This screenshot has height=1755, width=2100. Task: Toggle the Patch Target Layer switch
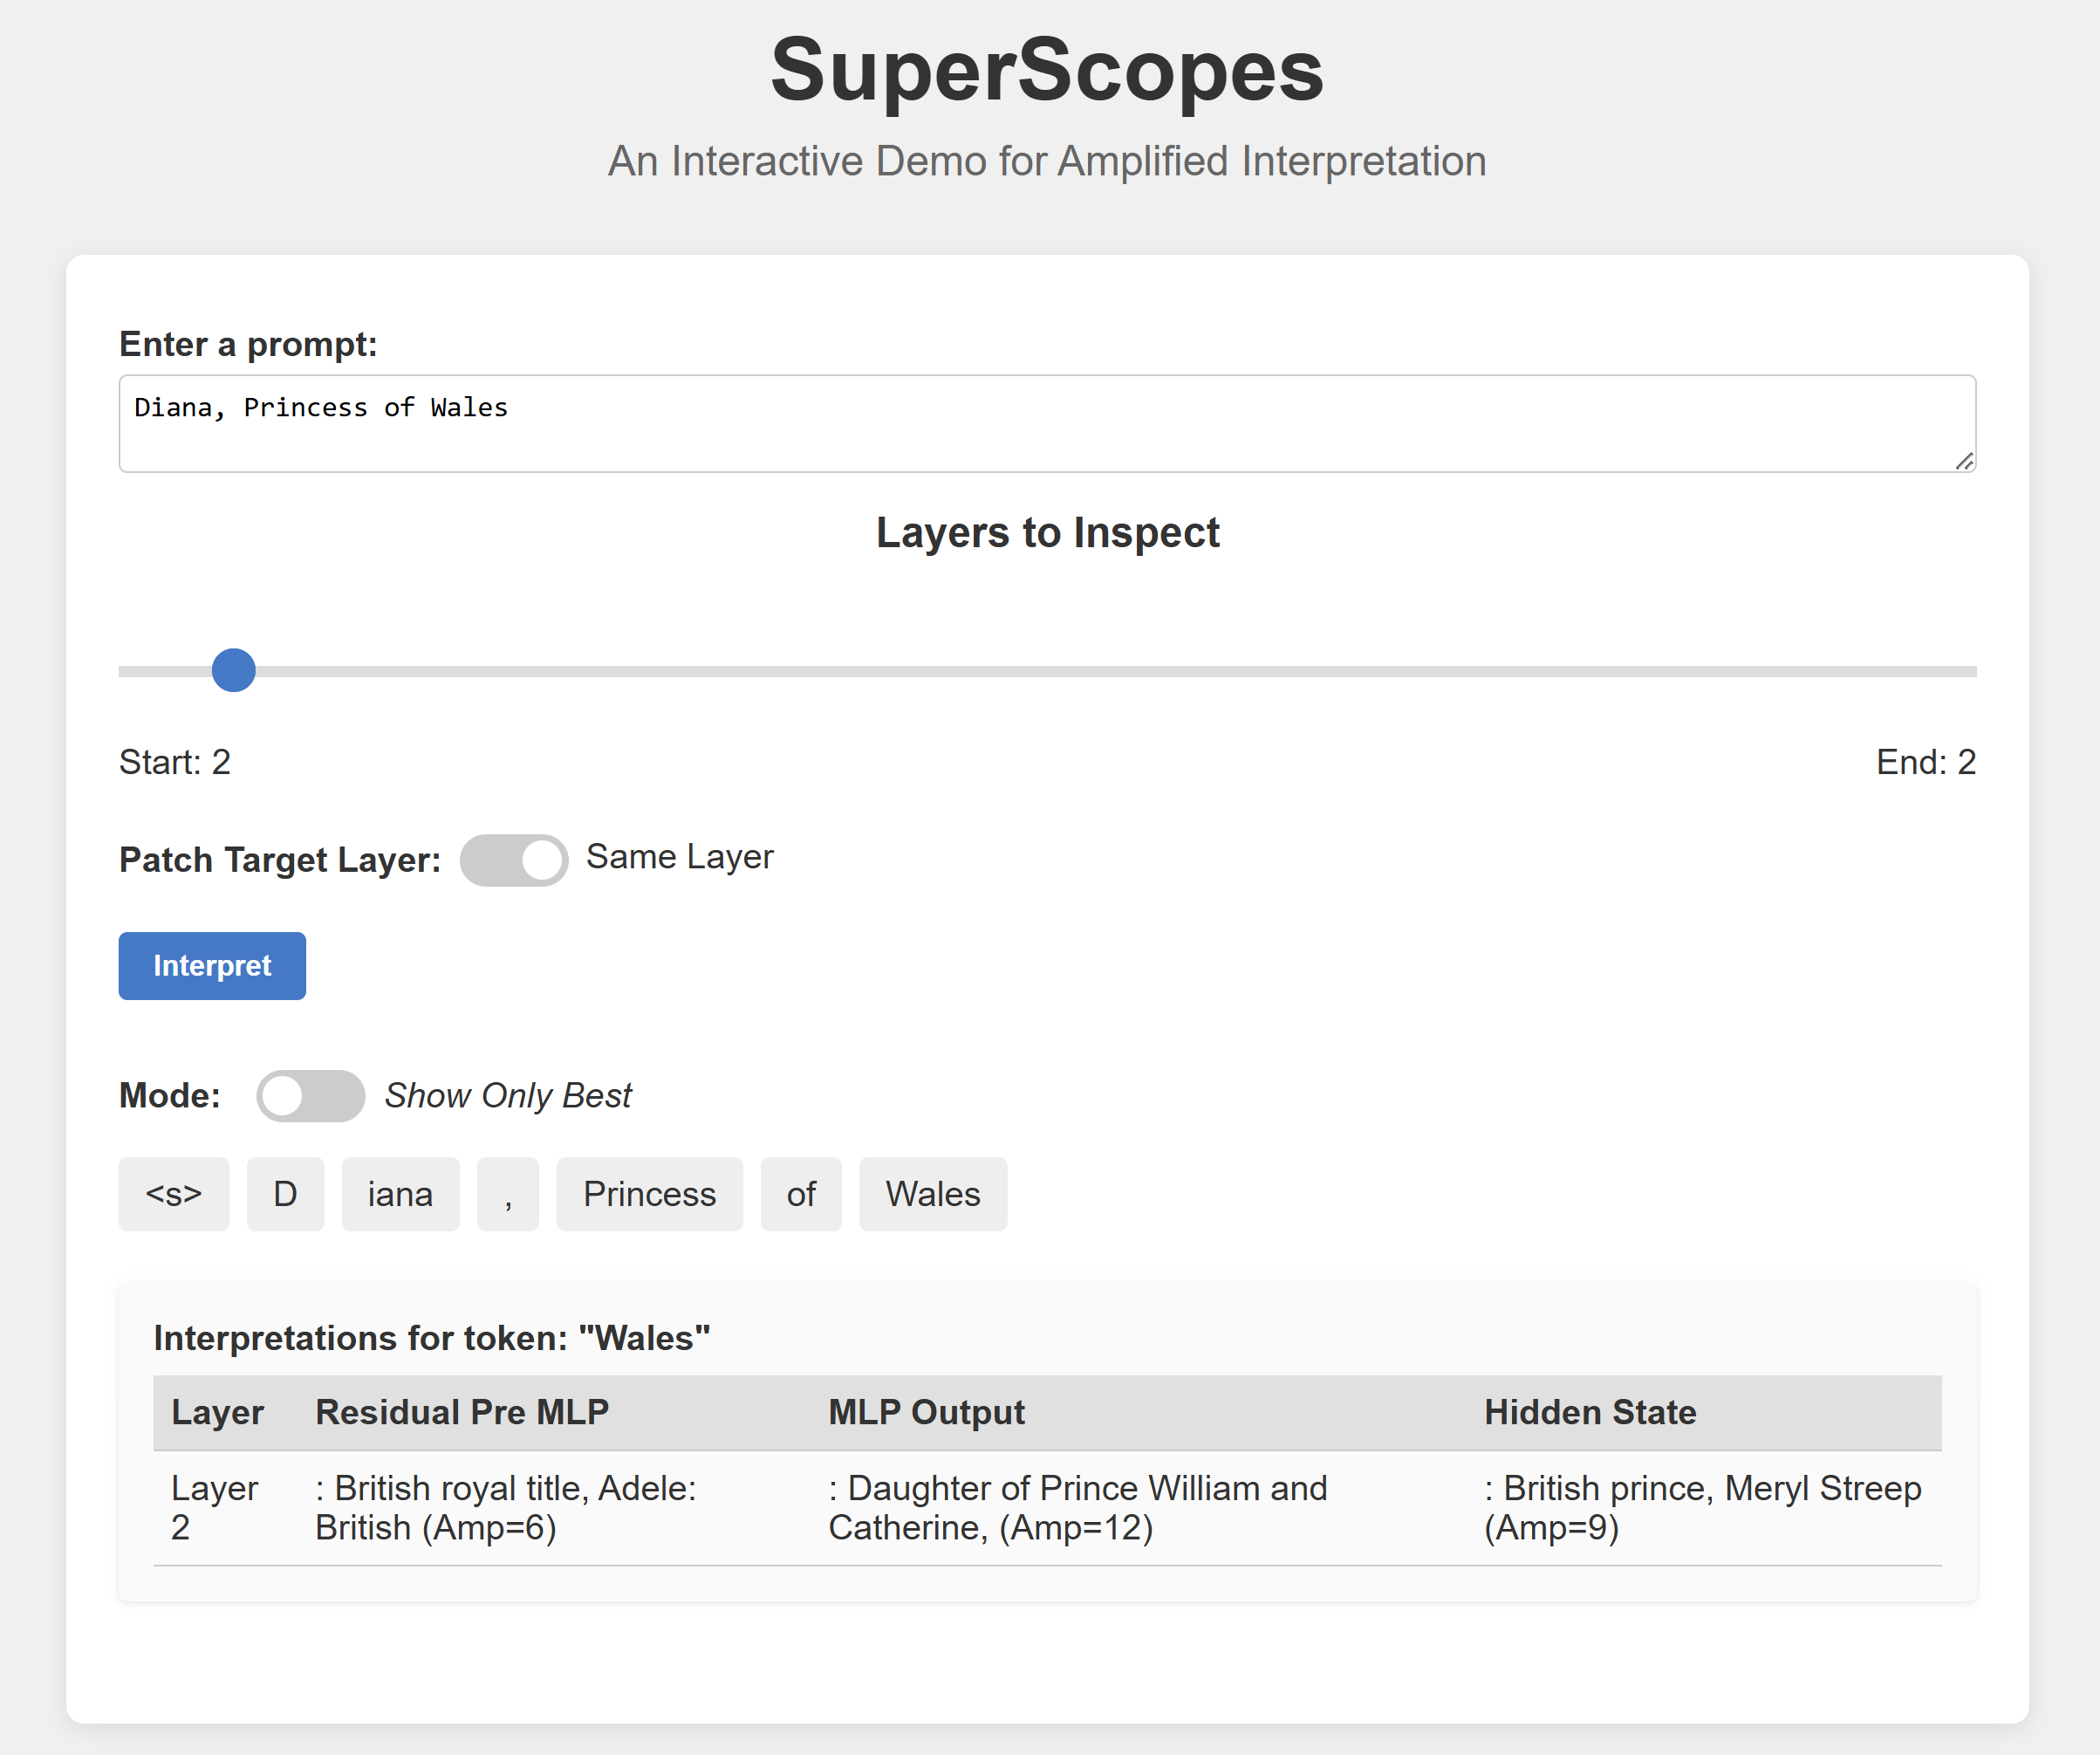click(x=514, y=860)
